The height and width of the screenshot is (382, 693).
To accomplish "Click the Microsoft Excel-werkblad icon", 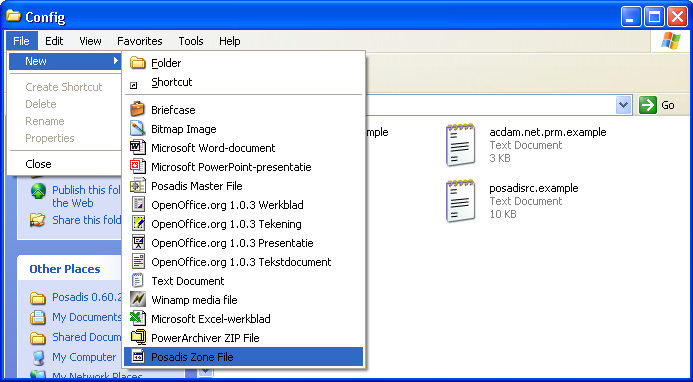I will 137,318.
